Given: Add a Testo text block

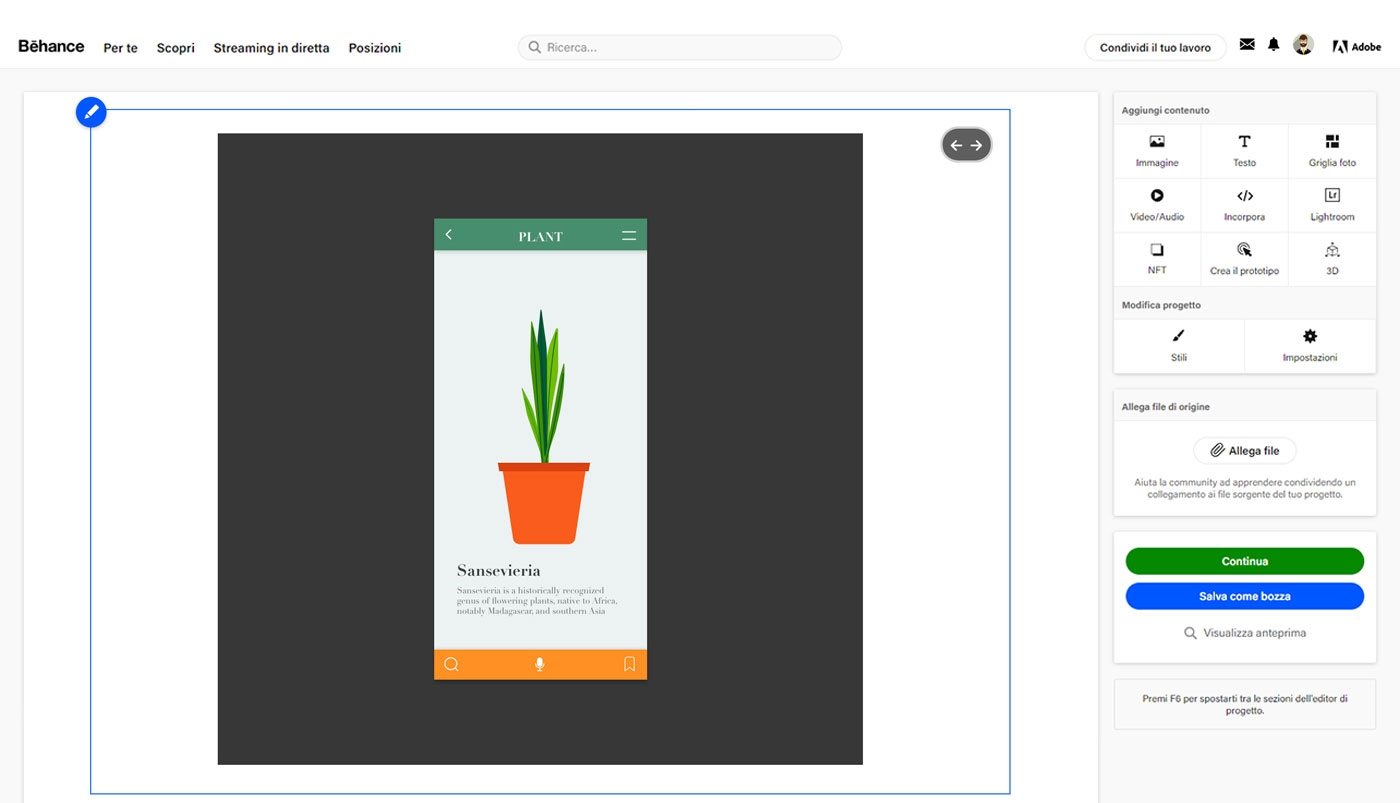Looking at the screenshot, I should coord(1244,151).
